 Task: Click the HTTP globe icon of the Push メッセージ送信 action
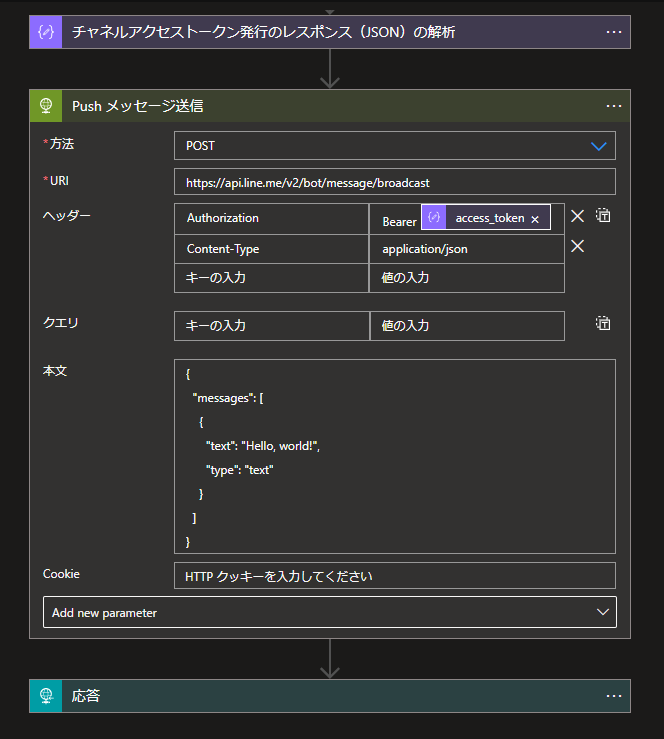(46, 106)
